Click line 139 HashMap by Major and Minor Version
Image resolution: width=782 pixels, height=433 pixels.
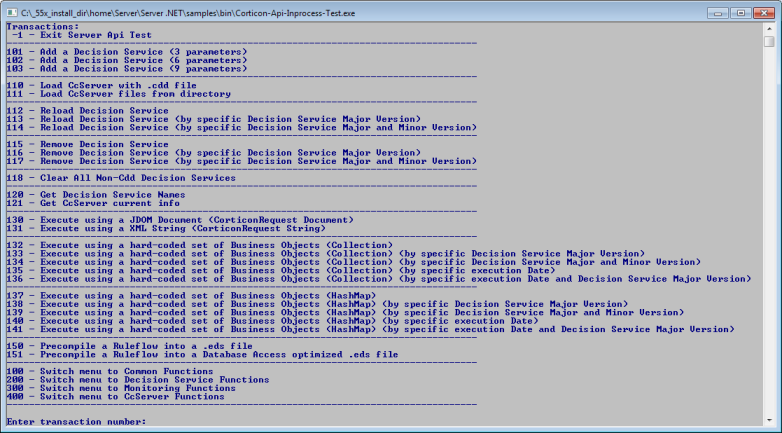point(345,313)
